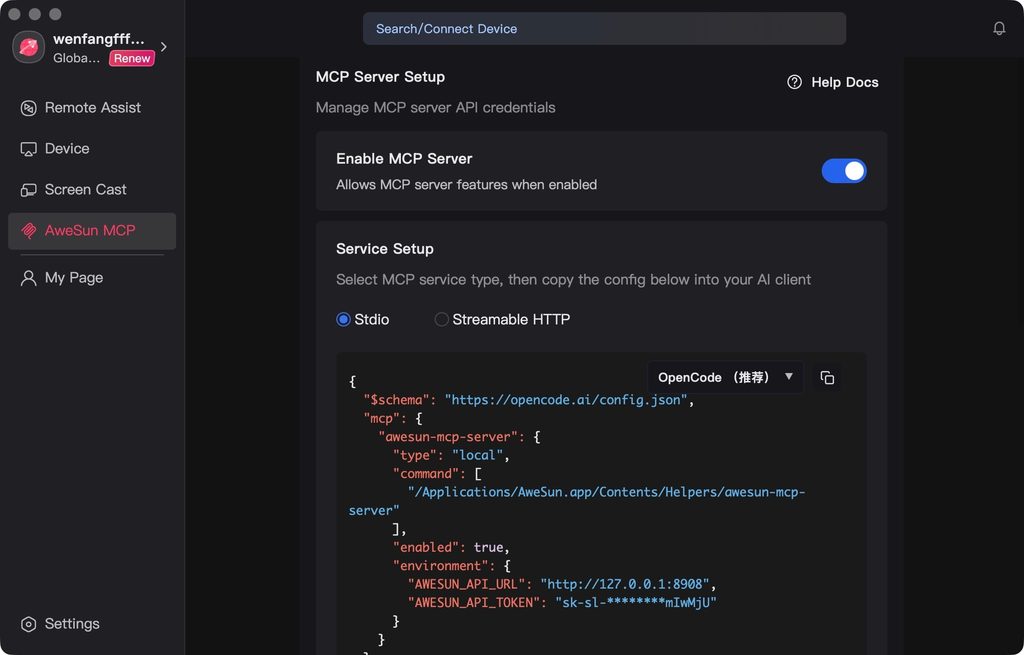Click the "enabled": true line
This screenshot has width=1024, height=655.
[x=451, y=547]
